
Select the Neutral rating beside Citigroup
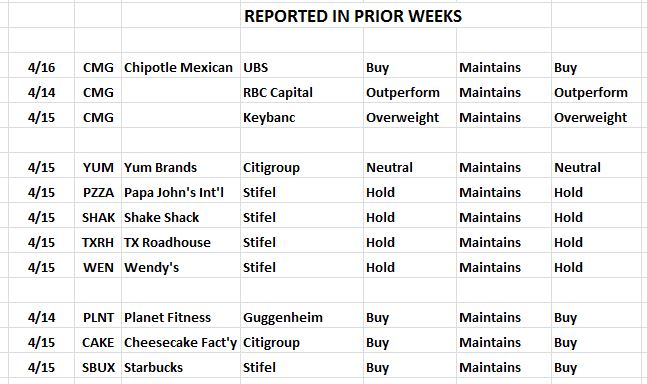tap(410, 167)
